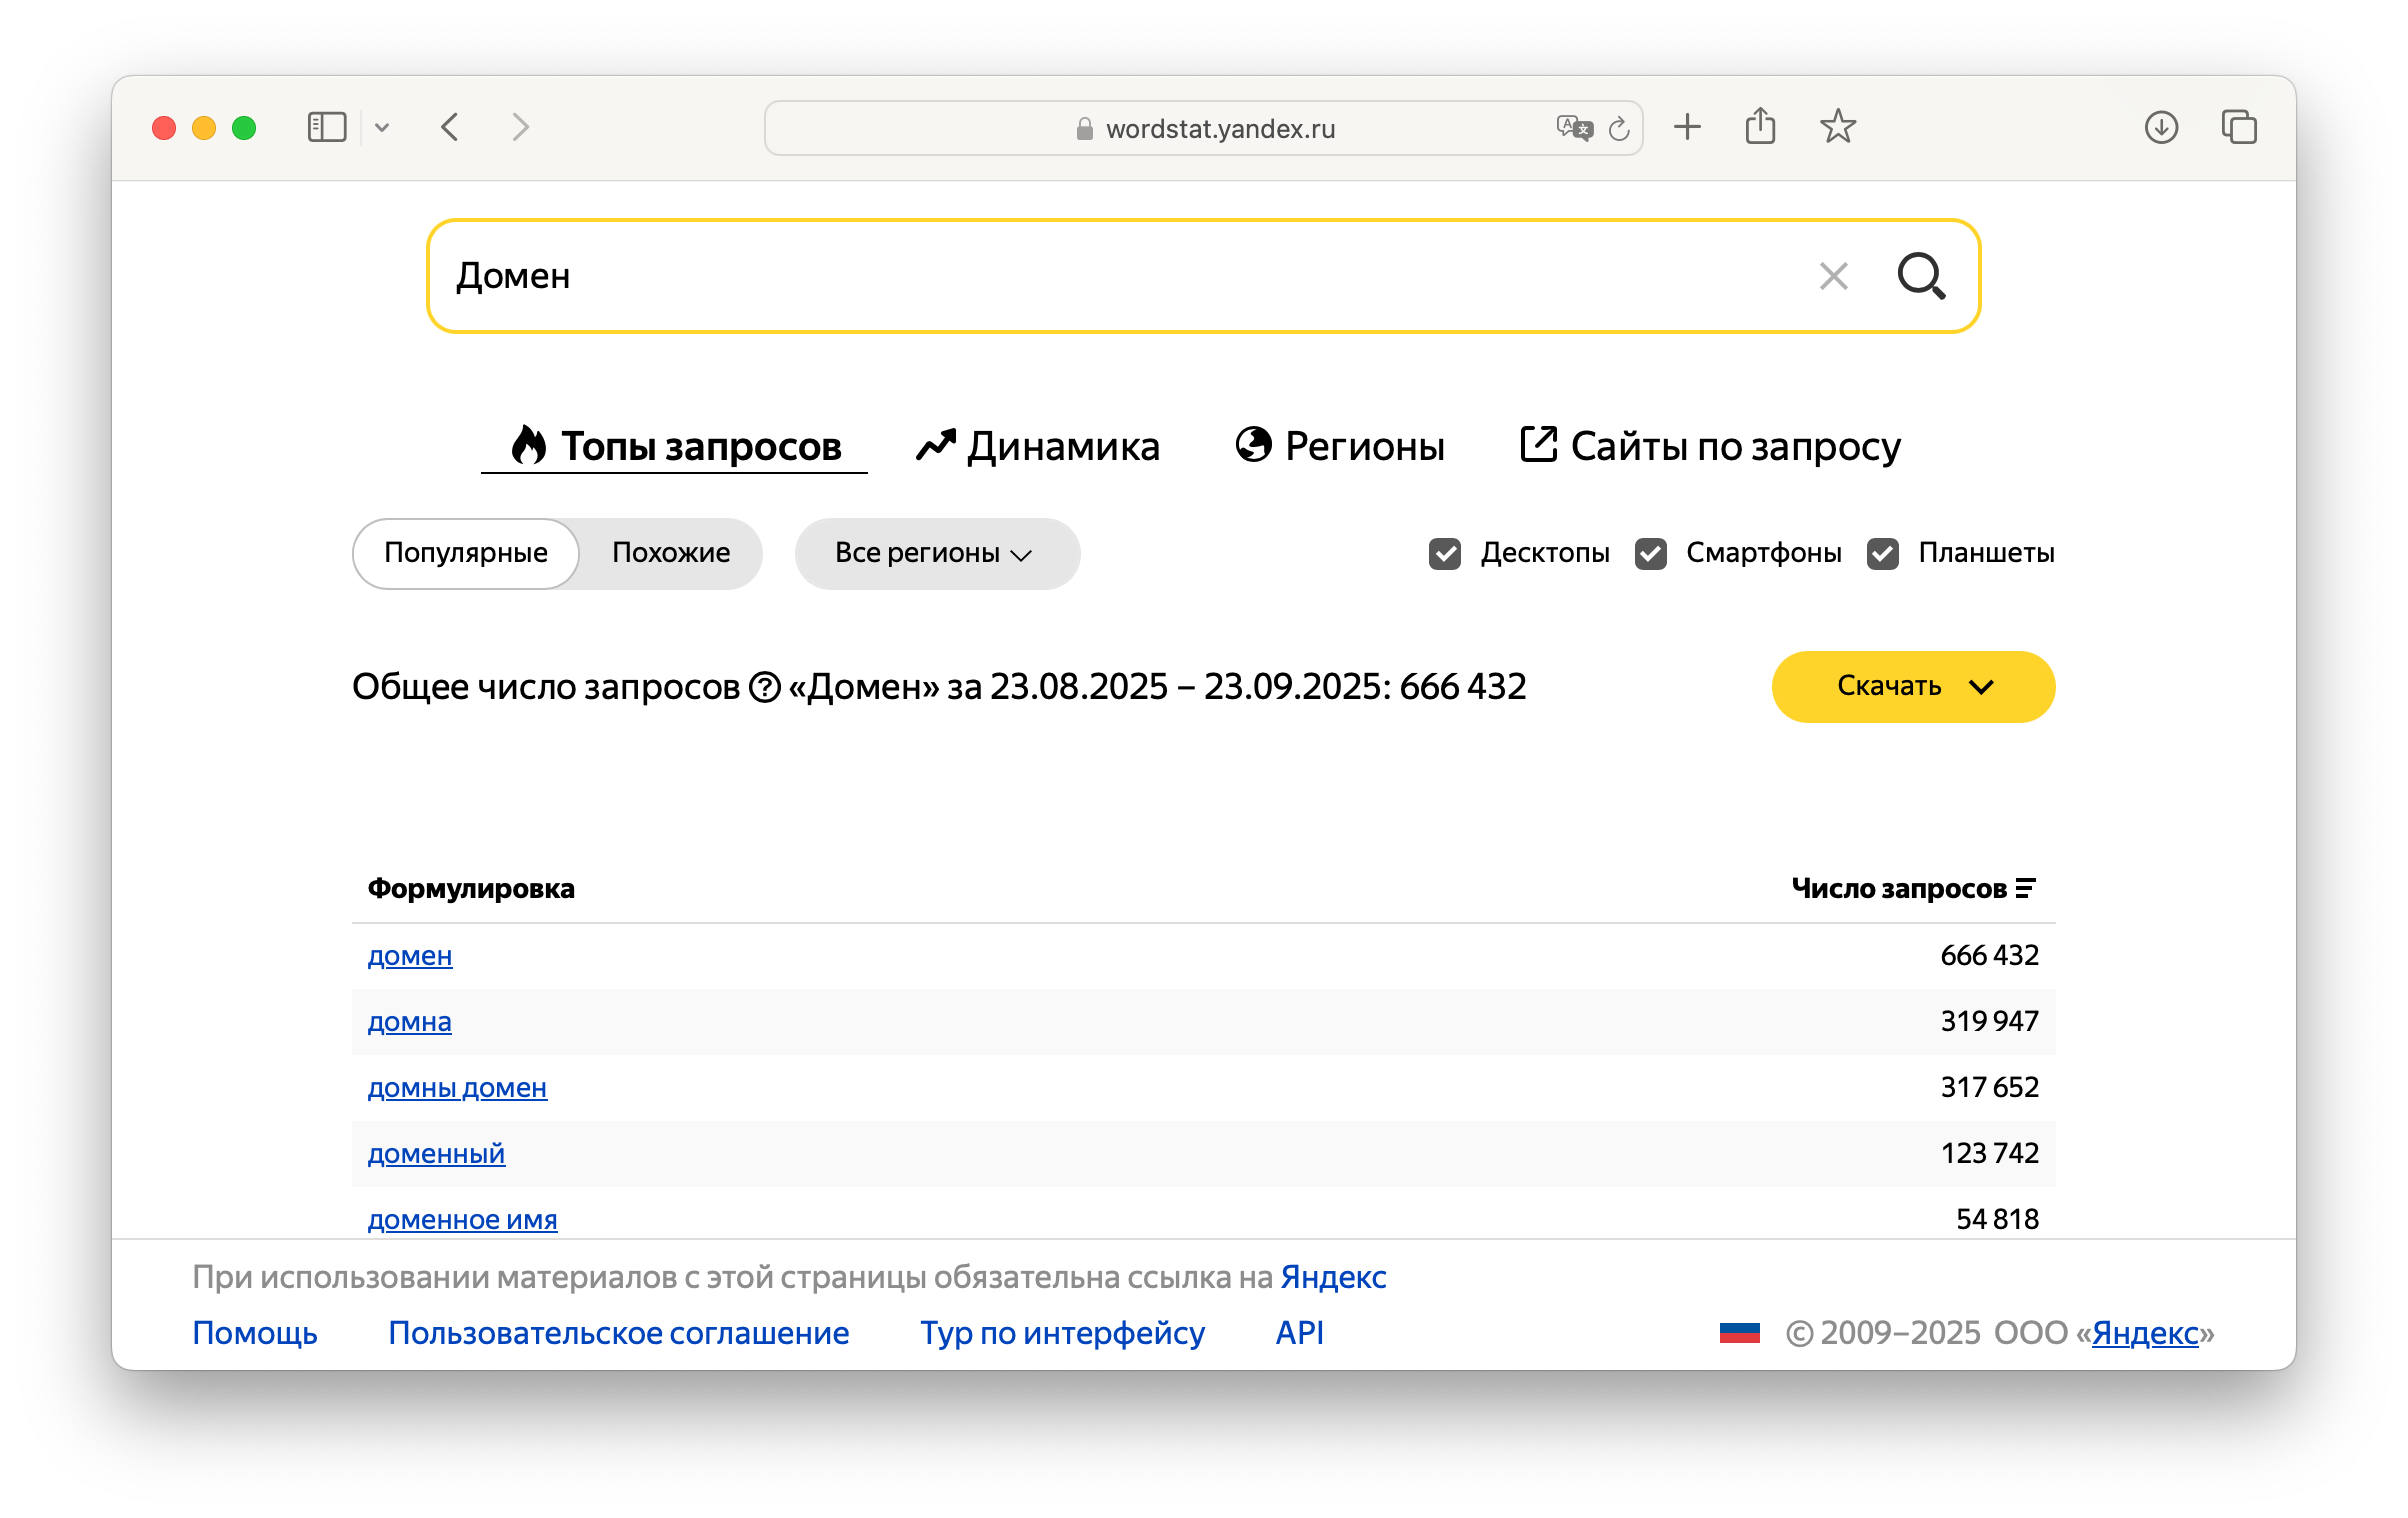Viewport: 2408px width, 1518px height.
Task: Select the flame icon on Топы запросов
Action: click(x=528, y=446)
